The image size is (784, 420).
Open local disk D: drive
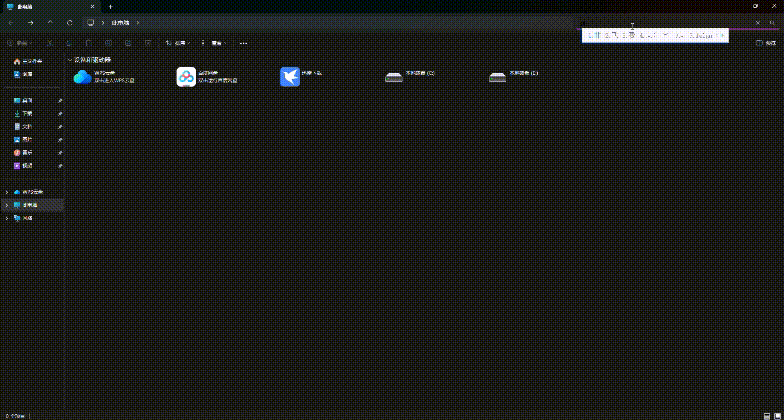point(497,77)
